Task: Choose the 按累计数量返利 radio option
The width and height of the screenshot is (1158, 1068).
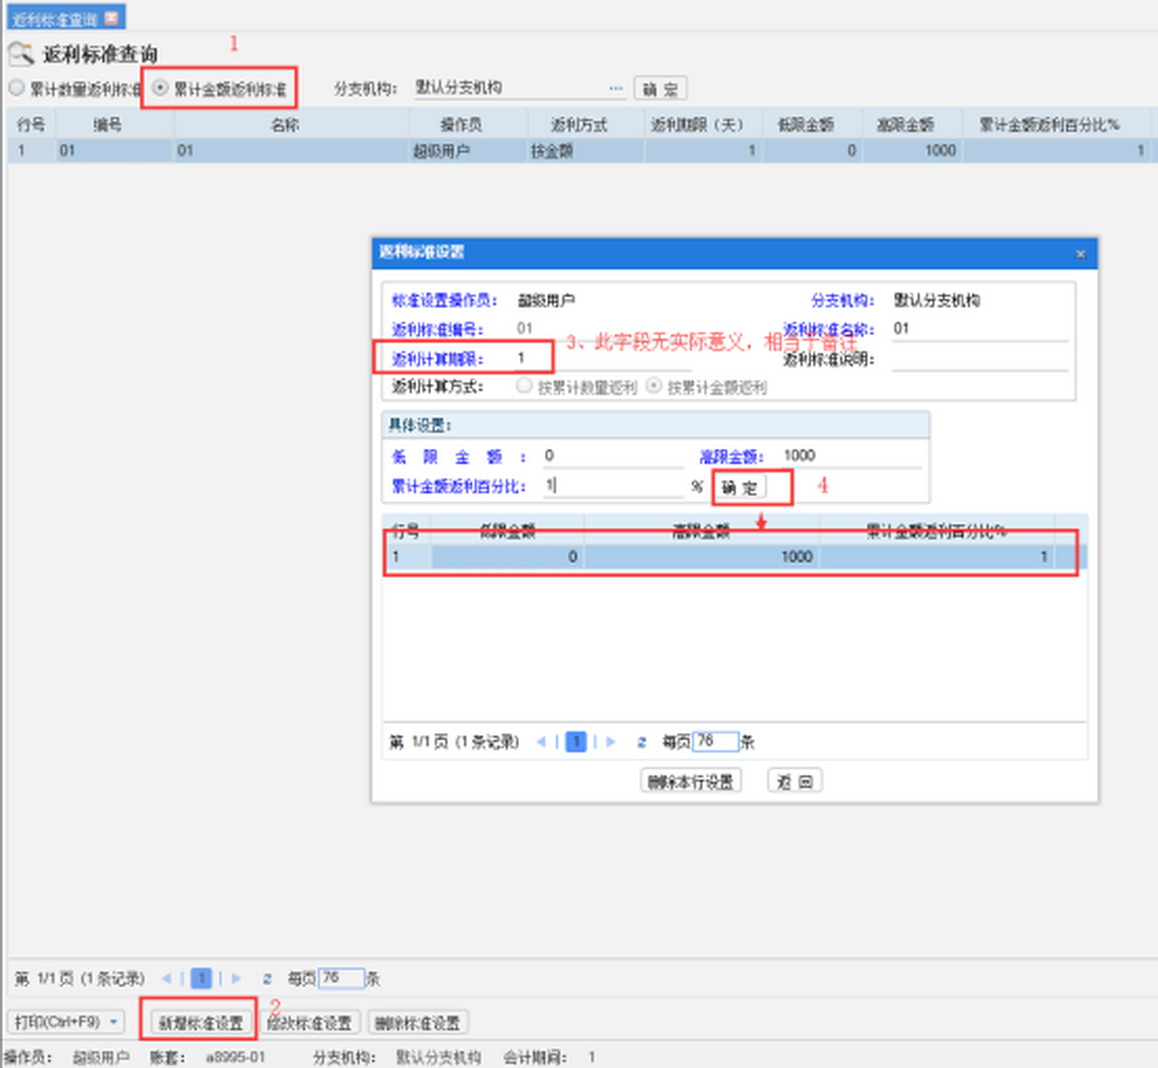Action: [524, 386]
